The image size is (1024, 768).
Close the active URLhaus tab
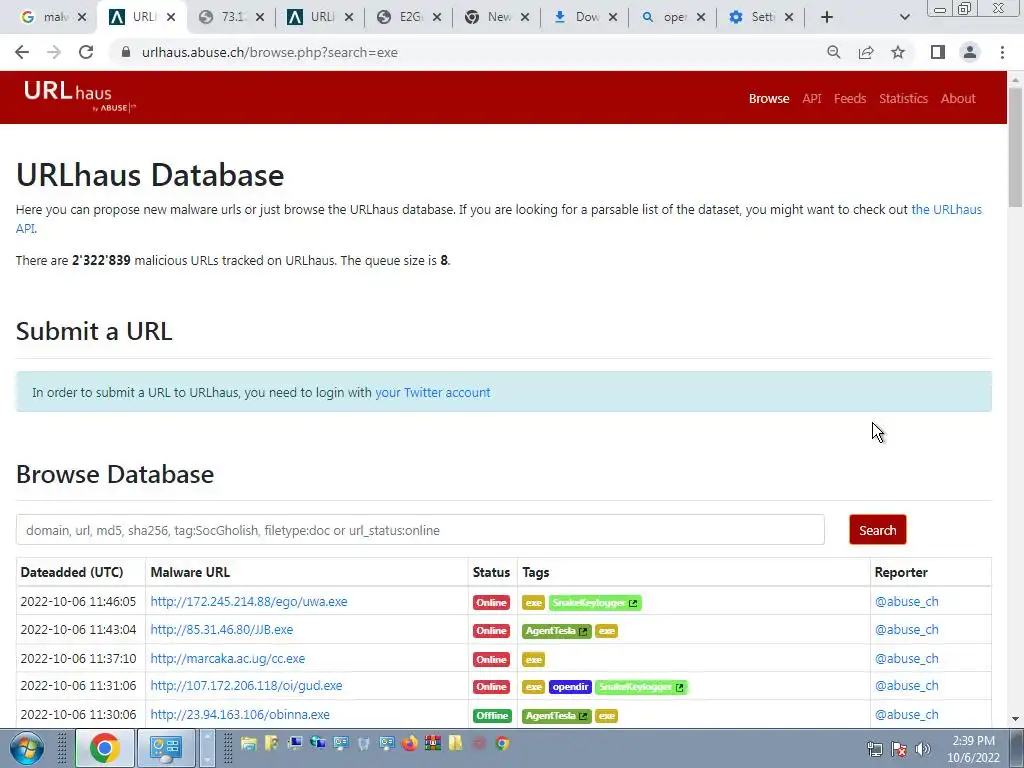click(171, 17)
